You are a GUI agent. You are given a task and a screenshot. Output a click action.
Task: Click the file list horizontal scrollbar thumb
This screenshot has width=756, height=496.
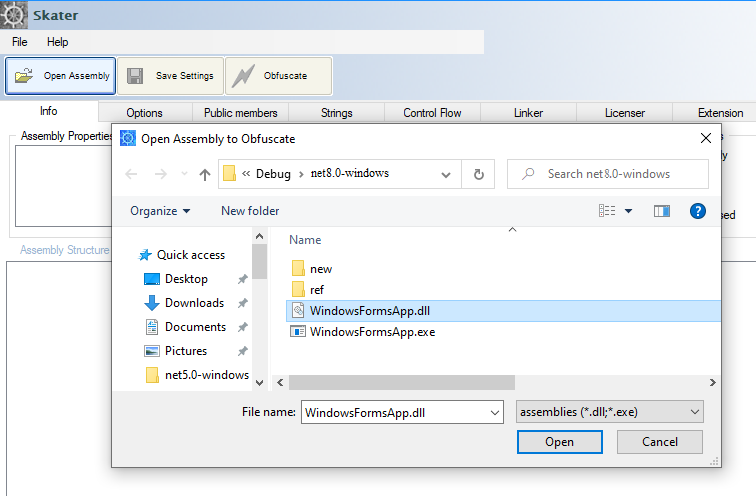(402, 383)
